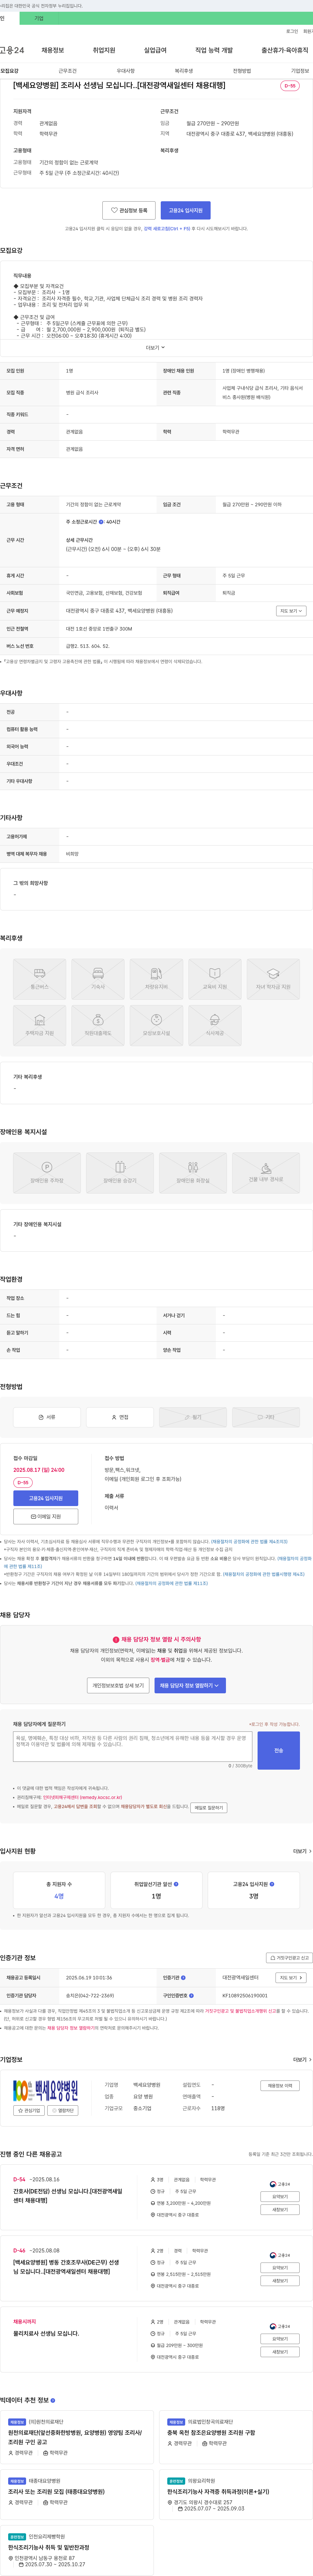Open the 실업급여 main menu
The image size is (313, 2576).
[x=155, y=50]
